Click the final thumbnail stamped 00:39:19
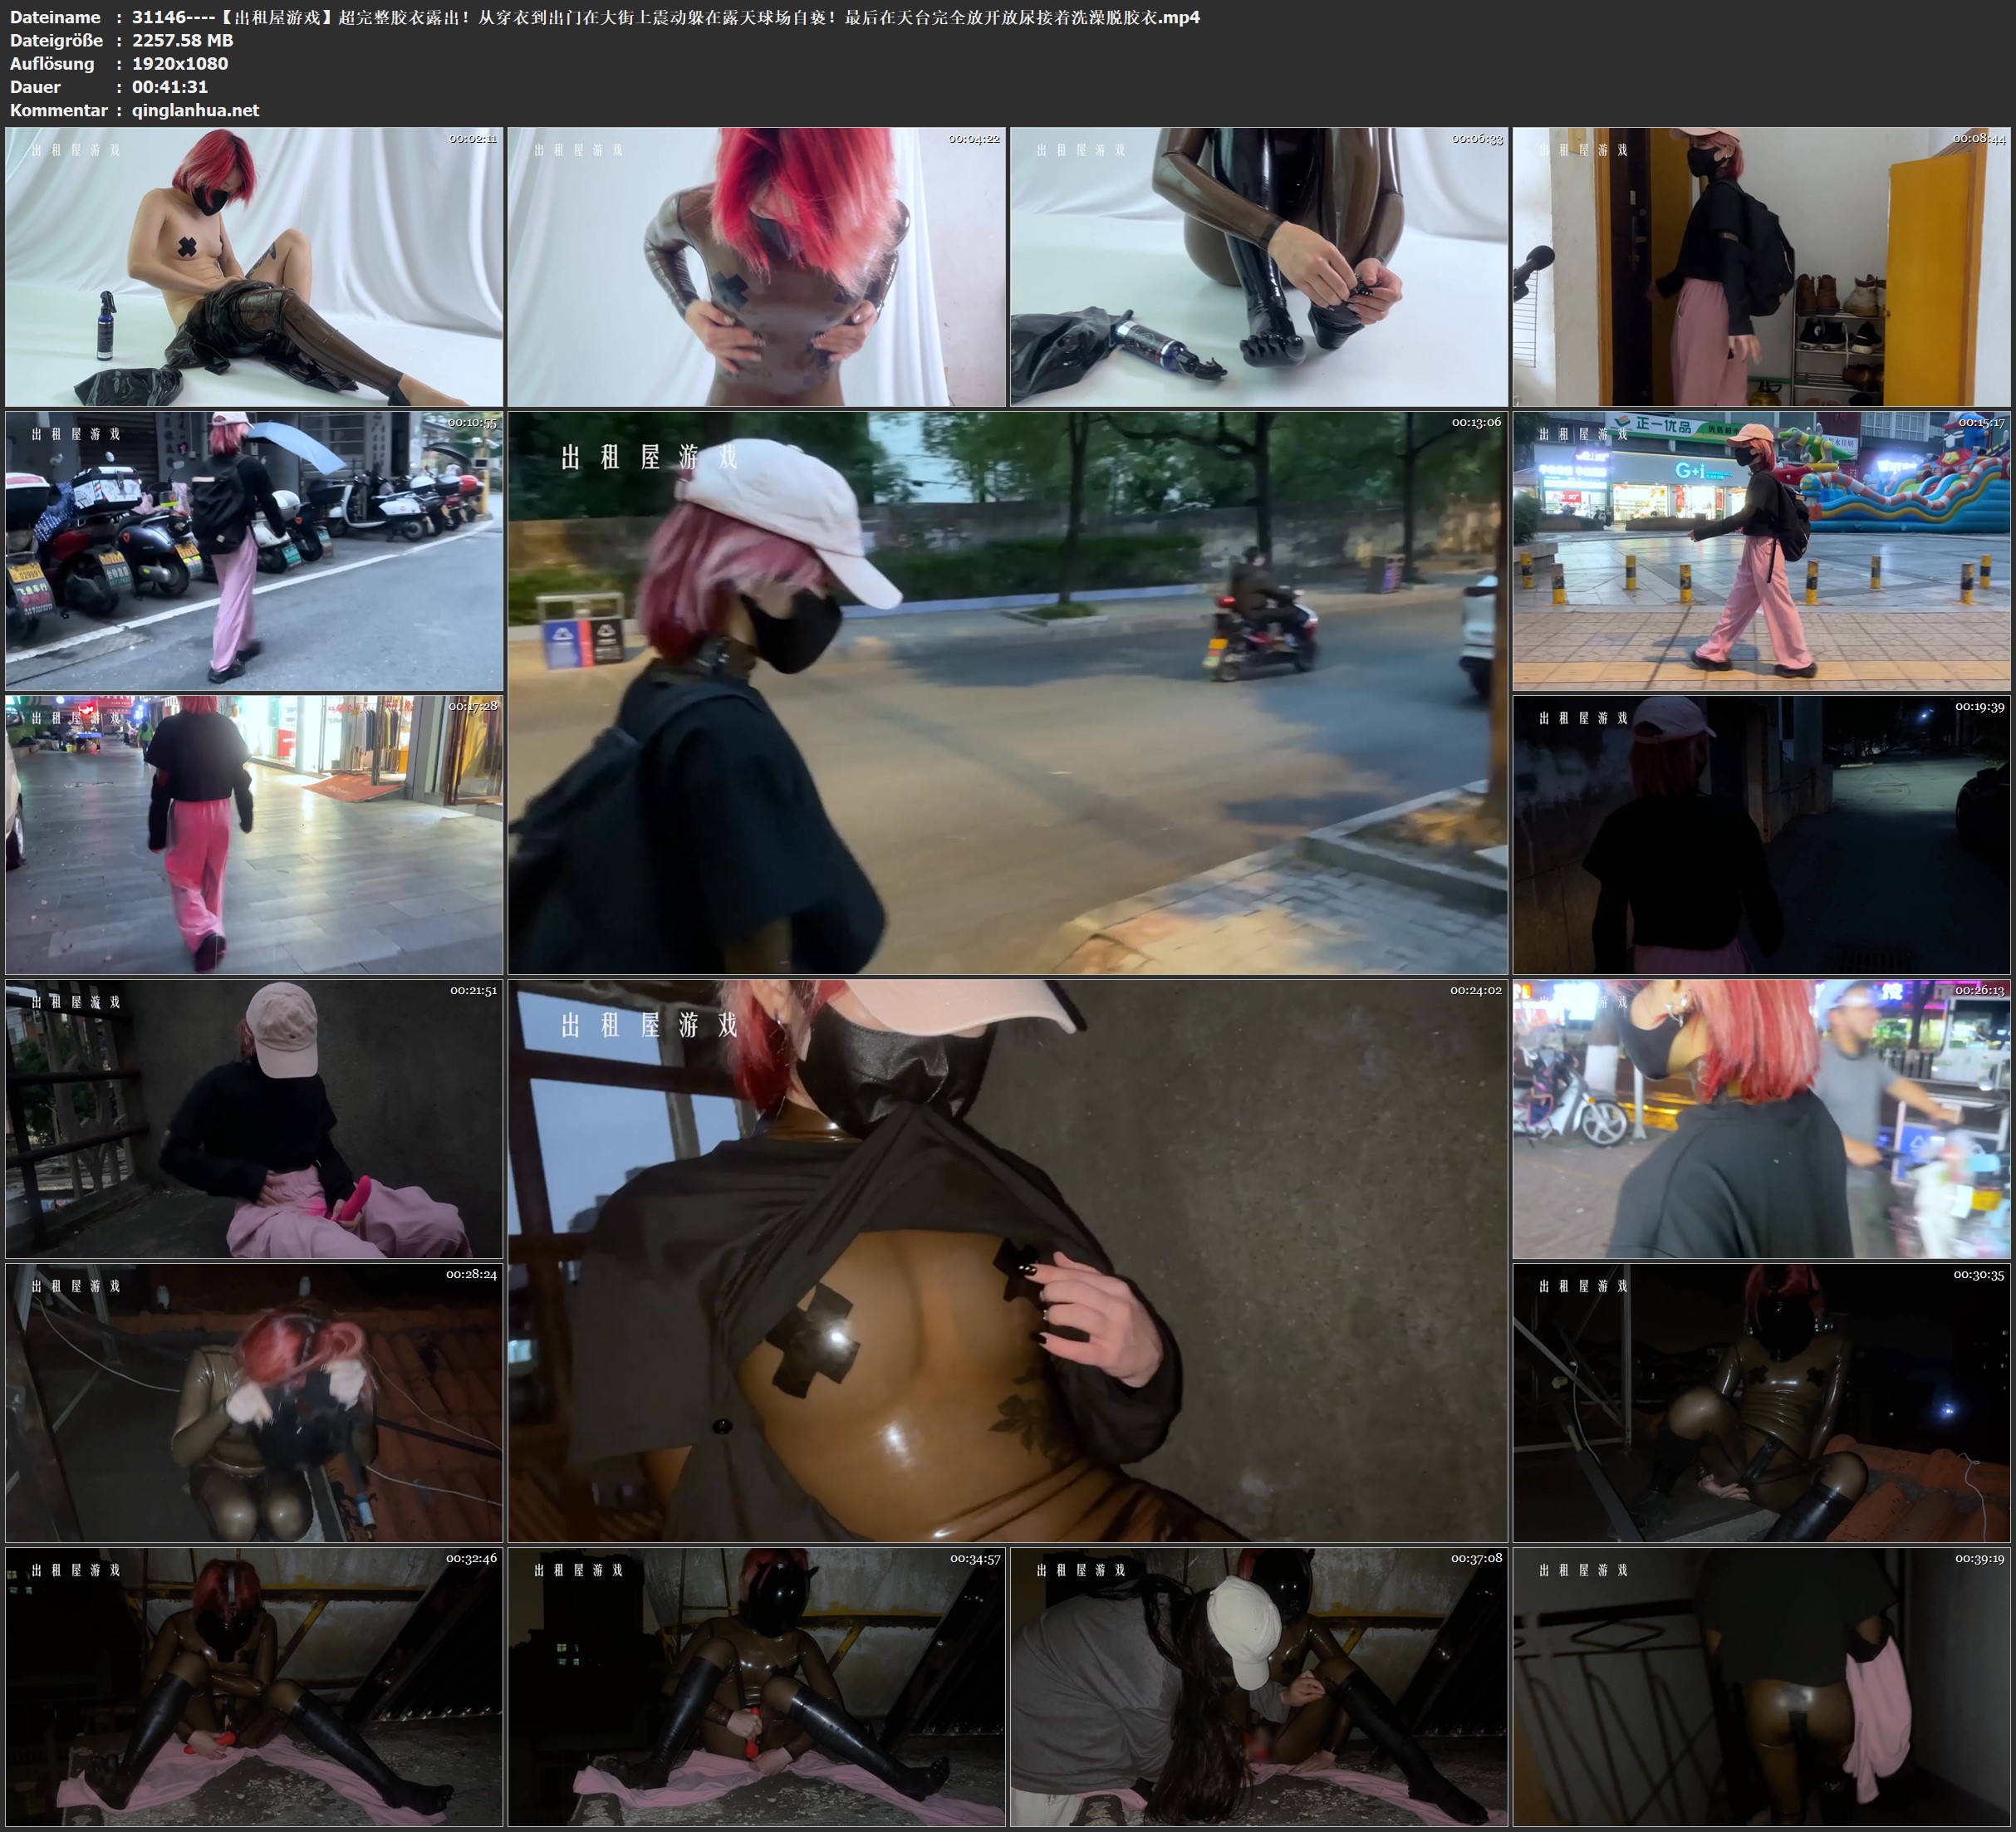 pos(1761,1686)
